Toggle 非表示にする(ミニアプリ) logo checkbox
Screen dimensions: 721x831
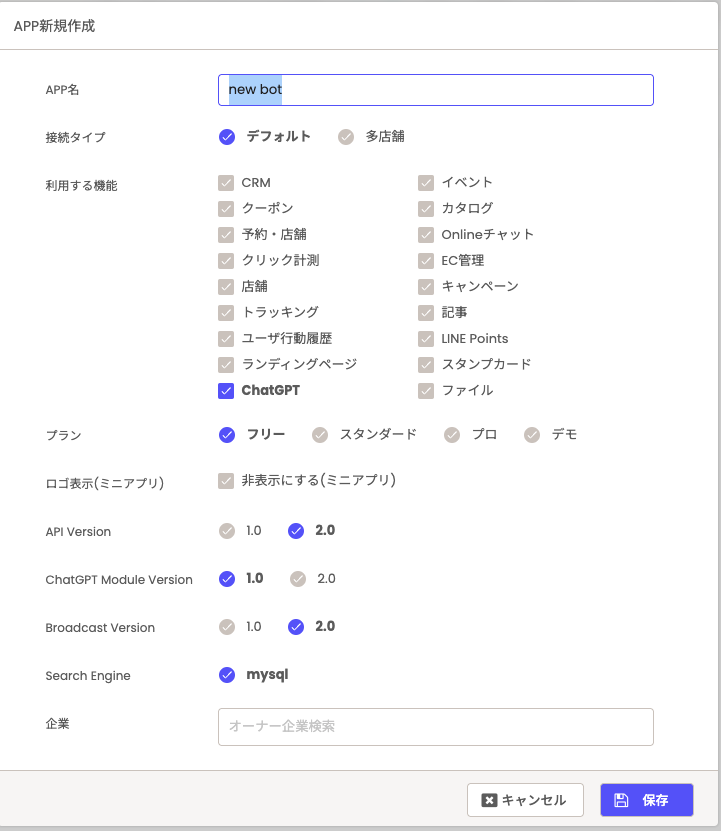coord(226,481)
